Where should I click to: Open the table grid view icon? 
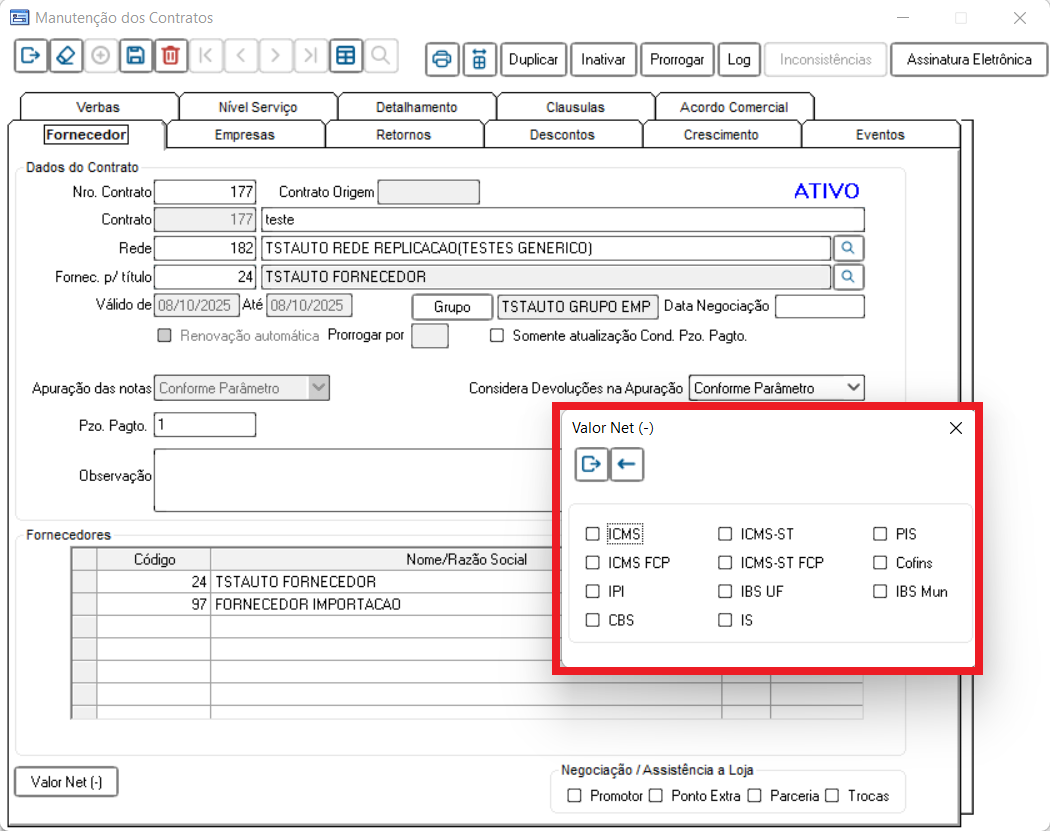(346, 56)
